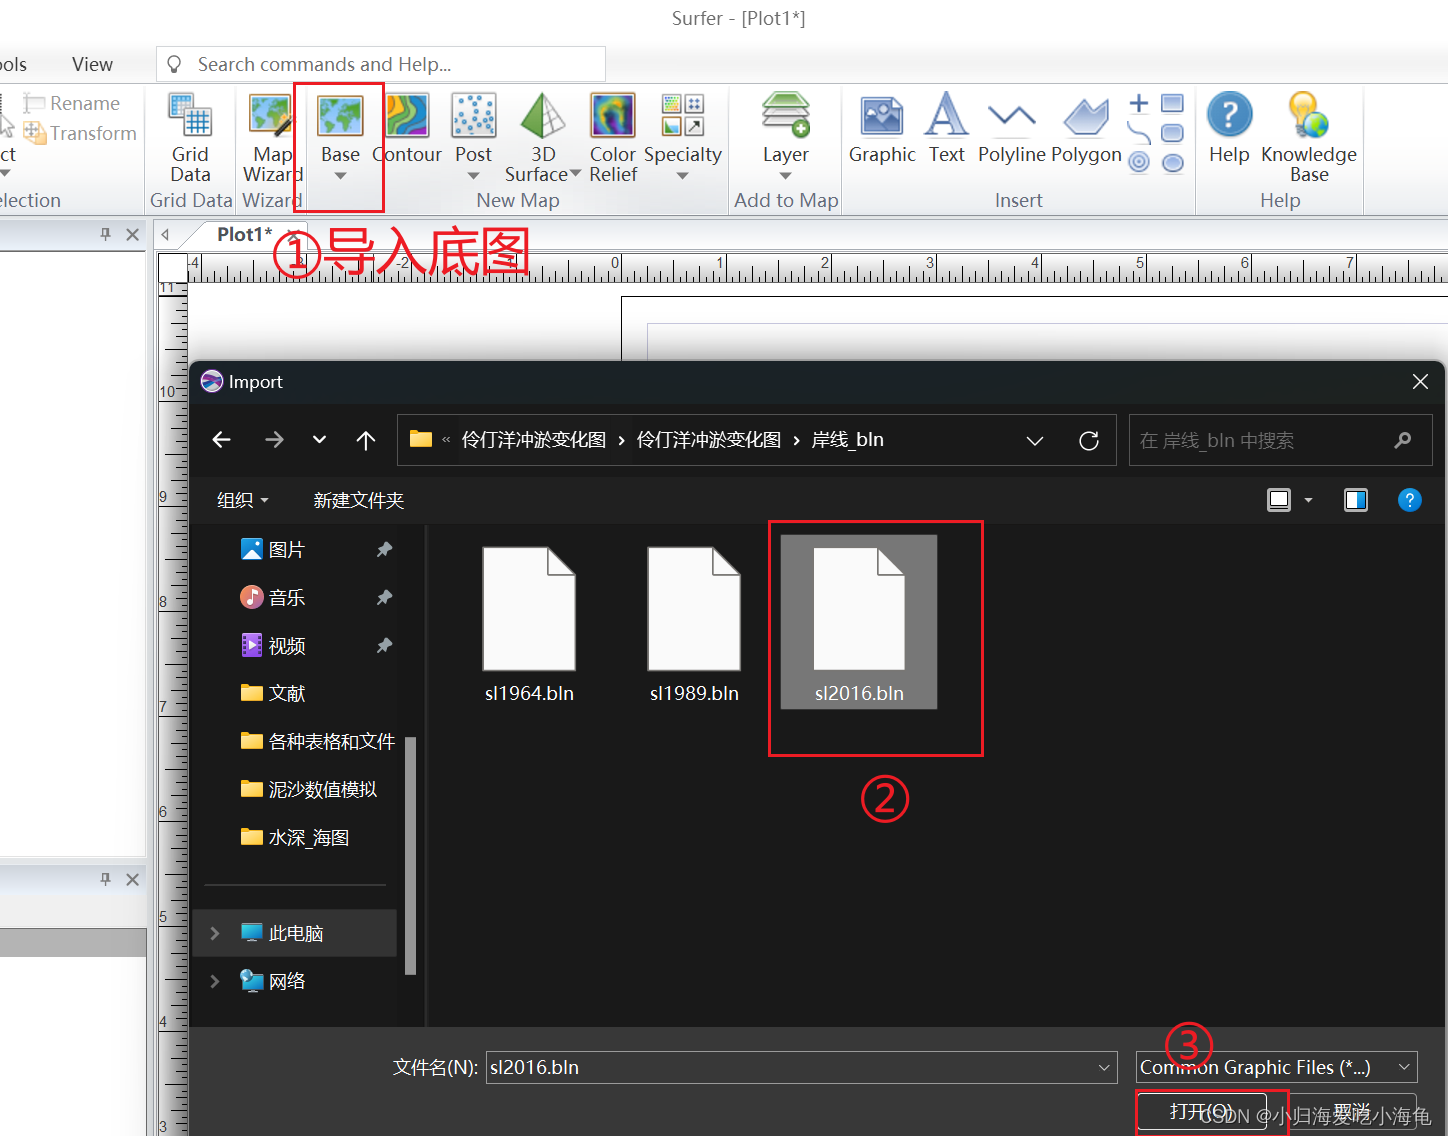Viewport: 1448px width, 1136px height.
Task: Open the 组织 menu
Action: (243, 500)
